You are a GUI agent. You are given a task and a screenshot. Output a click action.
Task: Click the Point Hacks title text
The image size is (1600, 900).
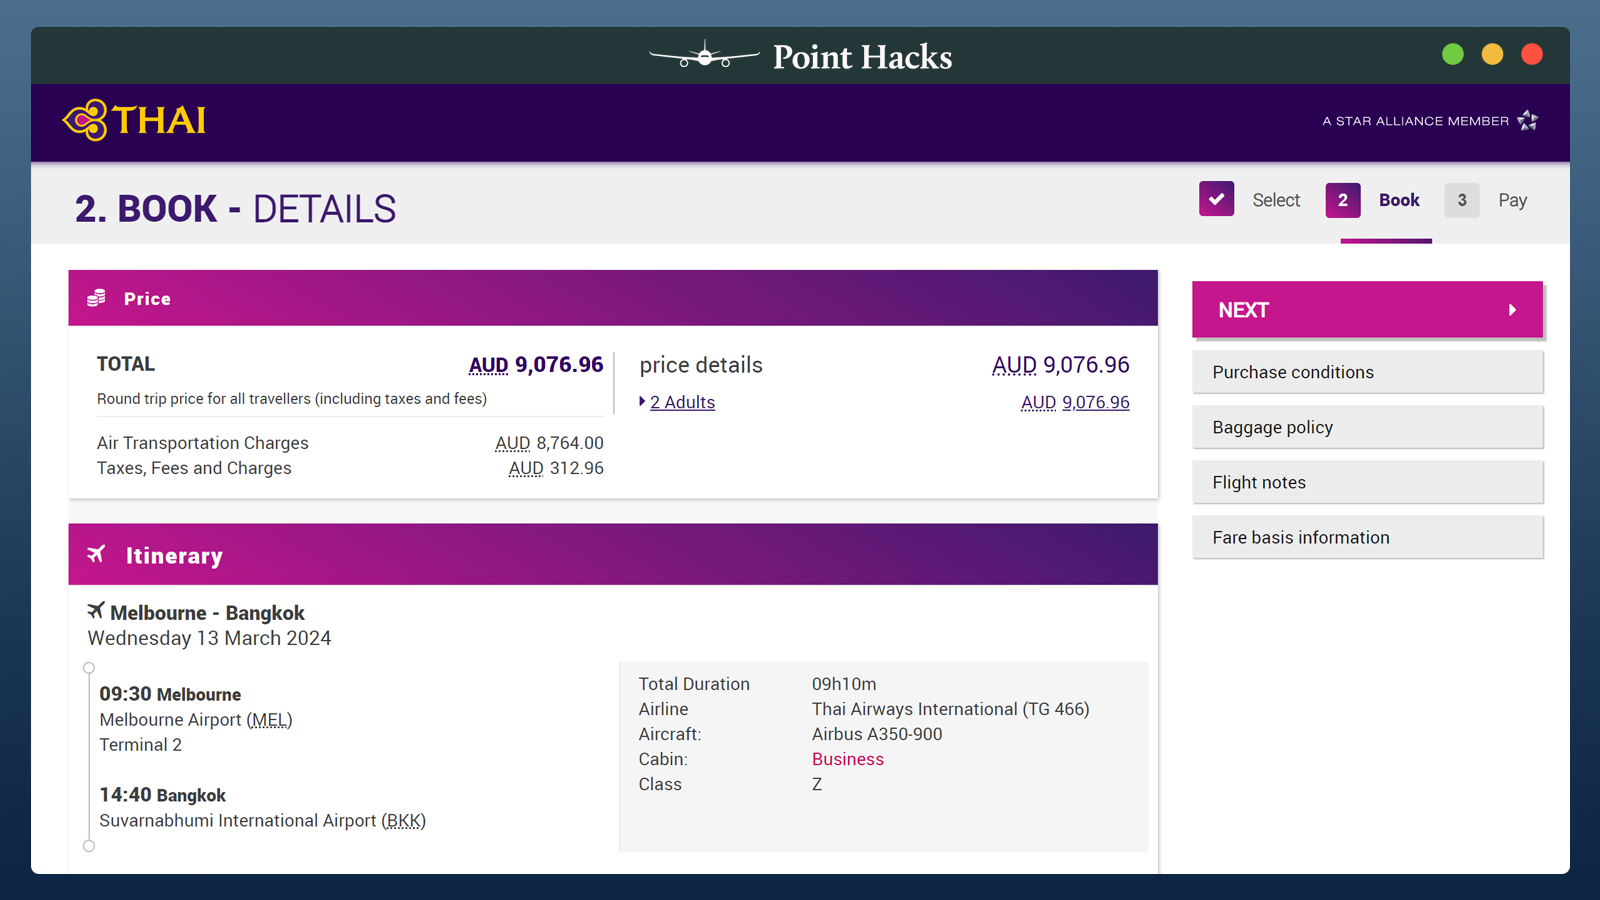[x=862, y=57]
